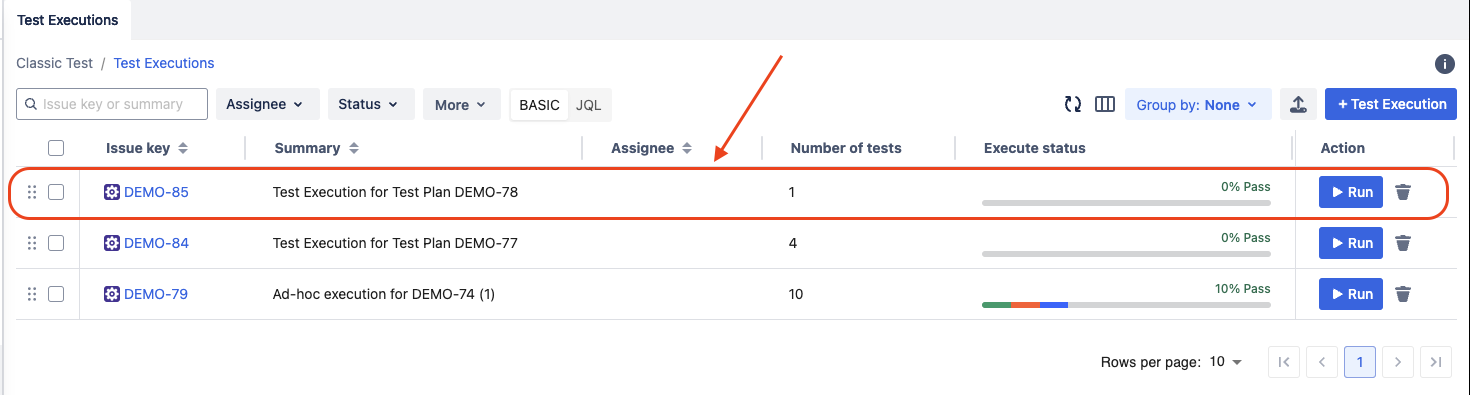Tick the checkbox for DEMO-85
This screenshot has height=395, width=1470.
[x=56, y=192]
